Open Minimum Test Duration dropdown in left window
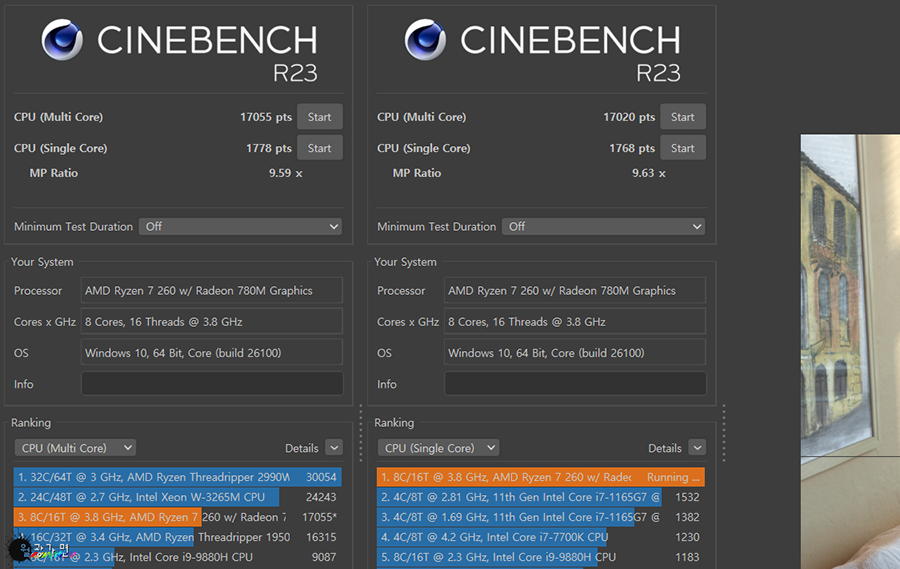 [240, 226]
